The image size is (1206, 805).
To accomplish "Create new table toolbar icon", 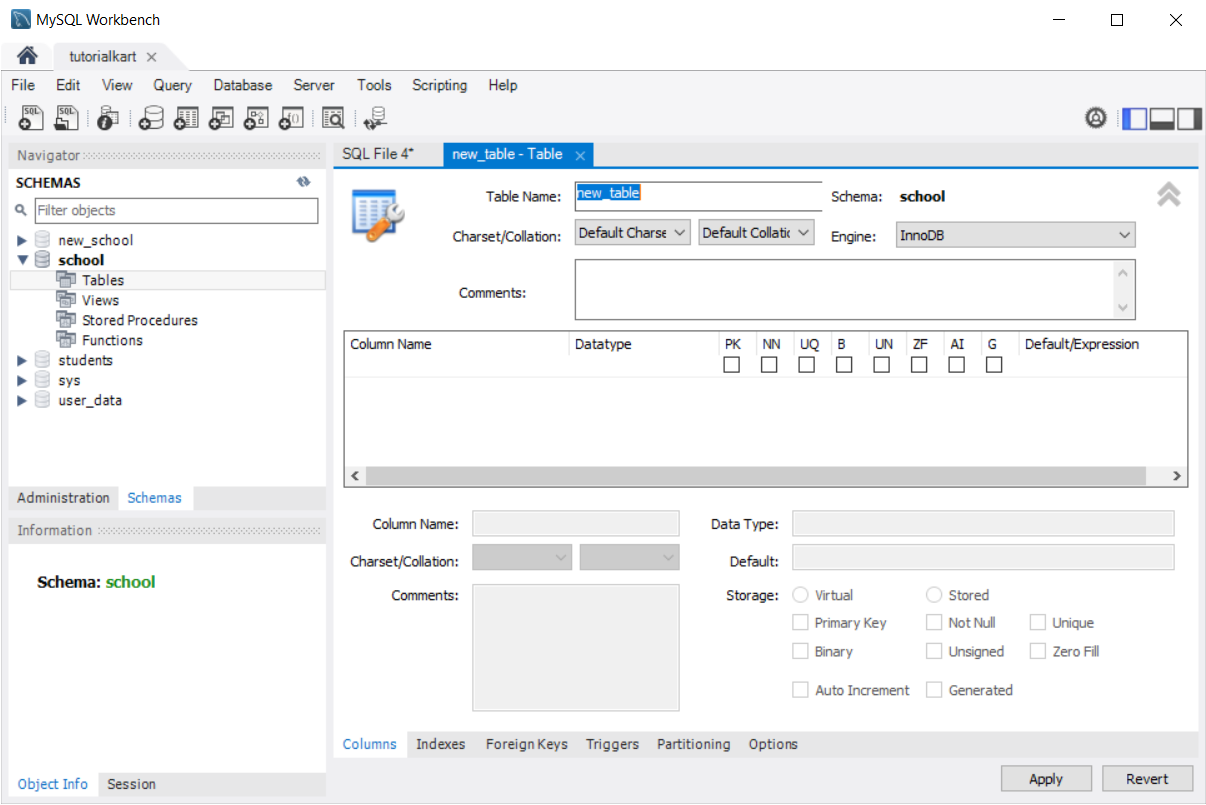I will point(186,118).
